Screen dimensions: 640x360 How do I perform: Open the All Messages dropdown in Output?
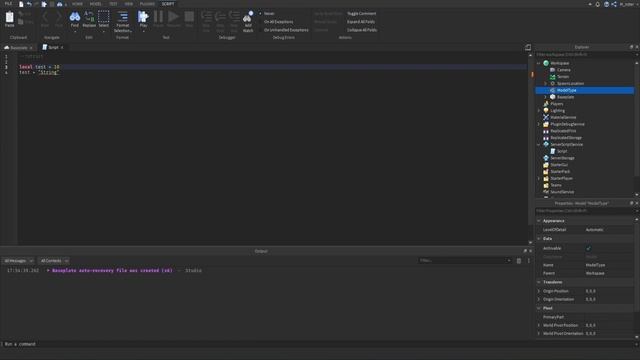(x=19, y=260)
